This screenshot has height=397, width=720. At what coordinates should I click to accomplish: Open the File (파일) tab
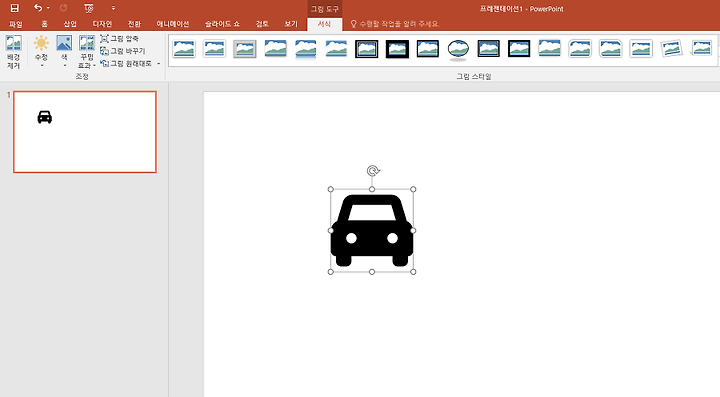16,24
